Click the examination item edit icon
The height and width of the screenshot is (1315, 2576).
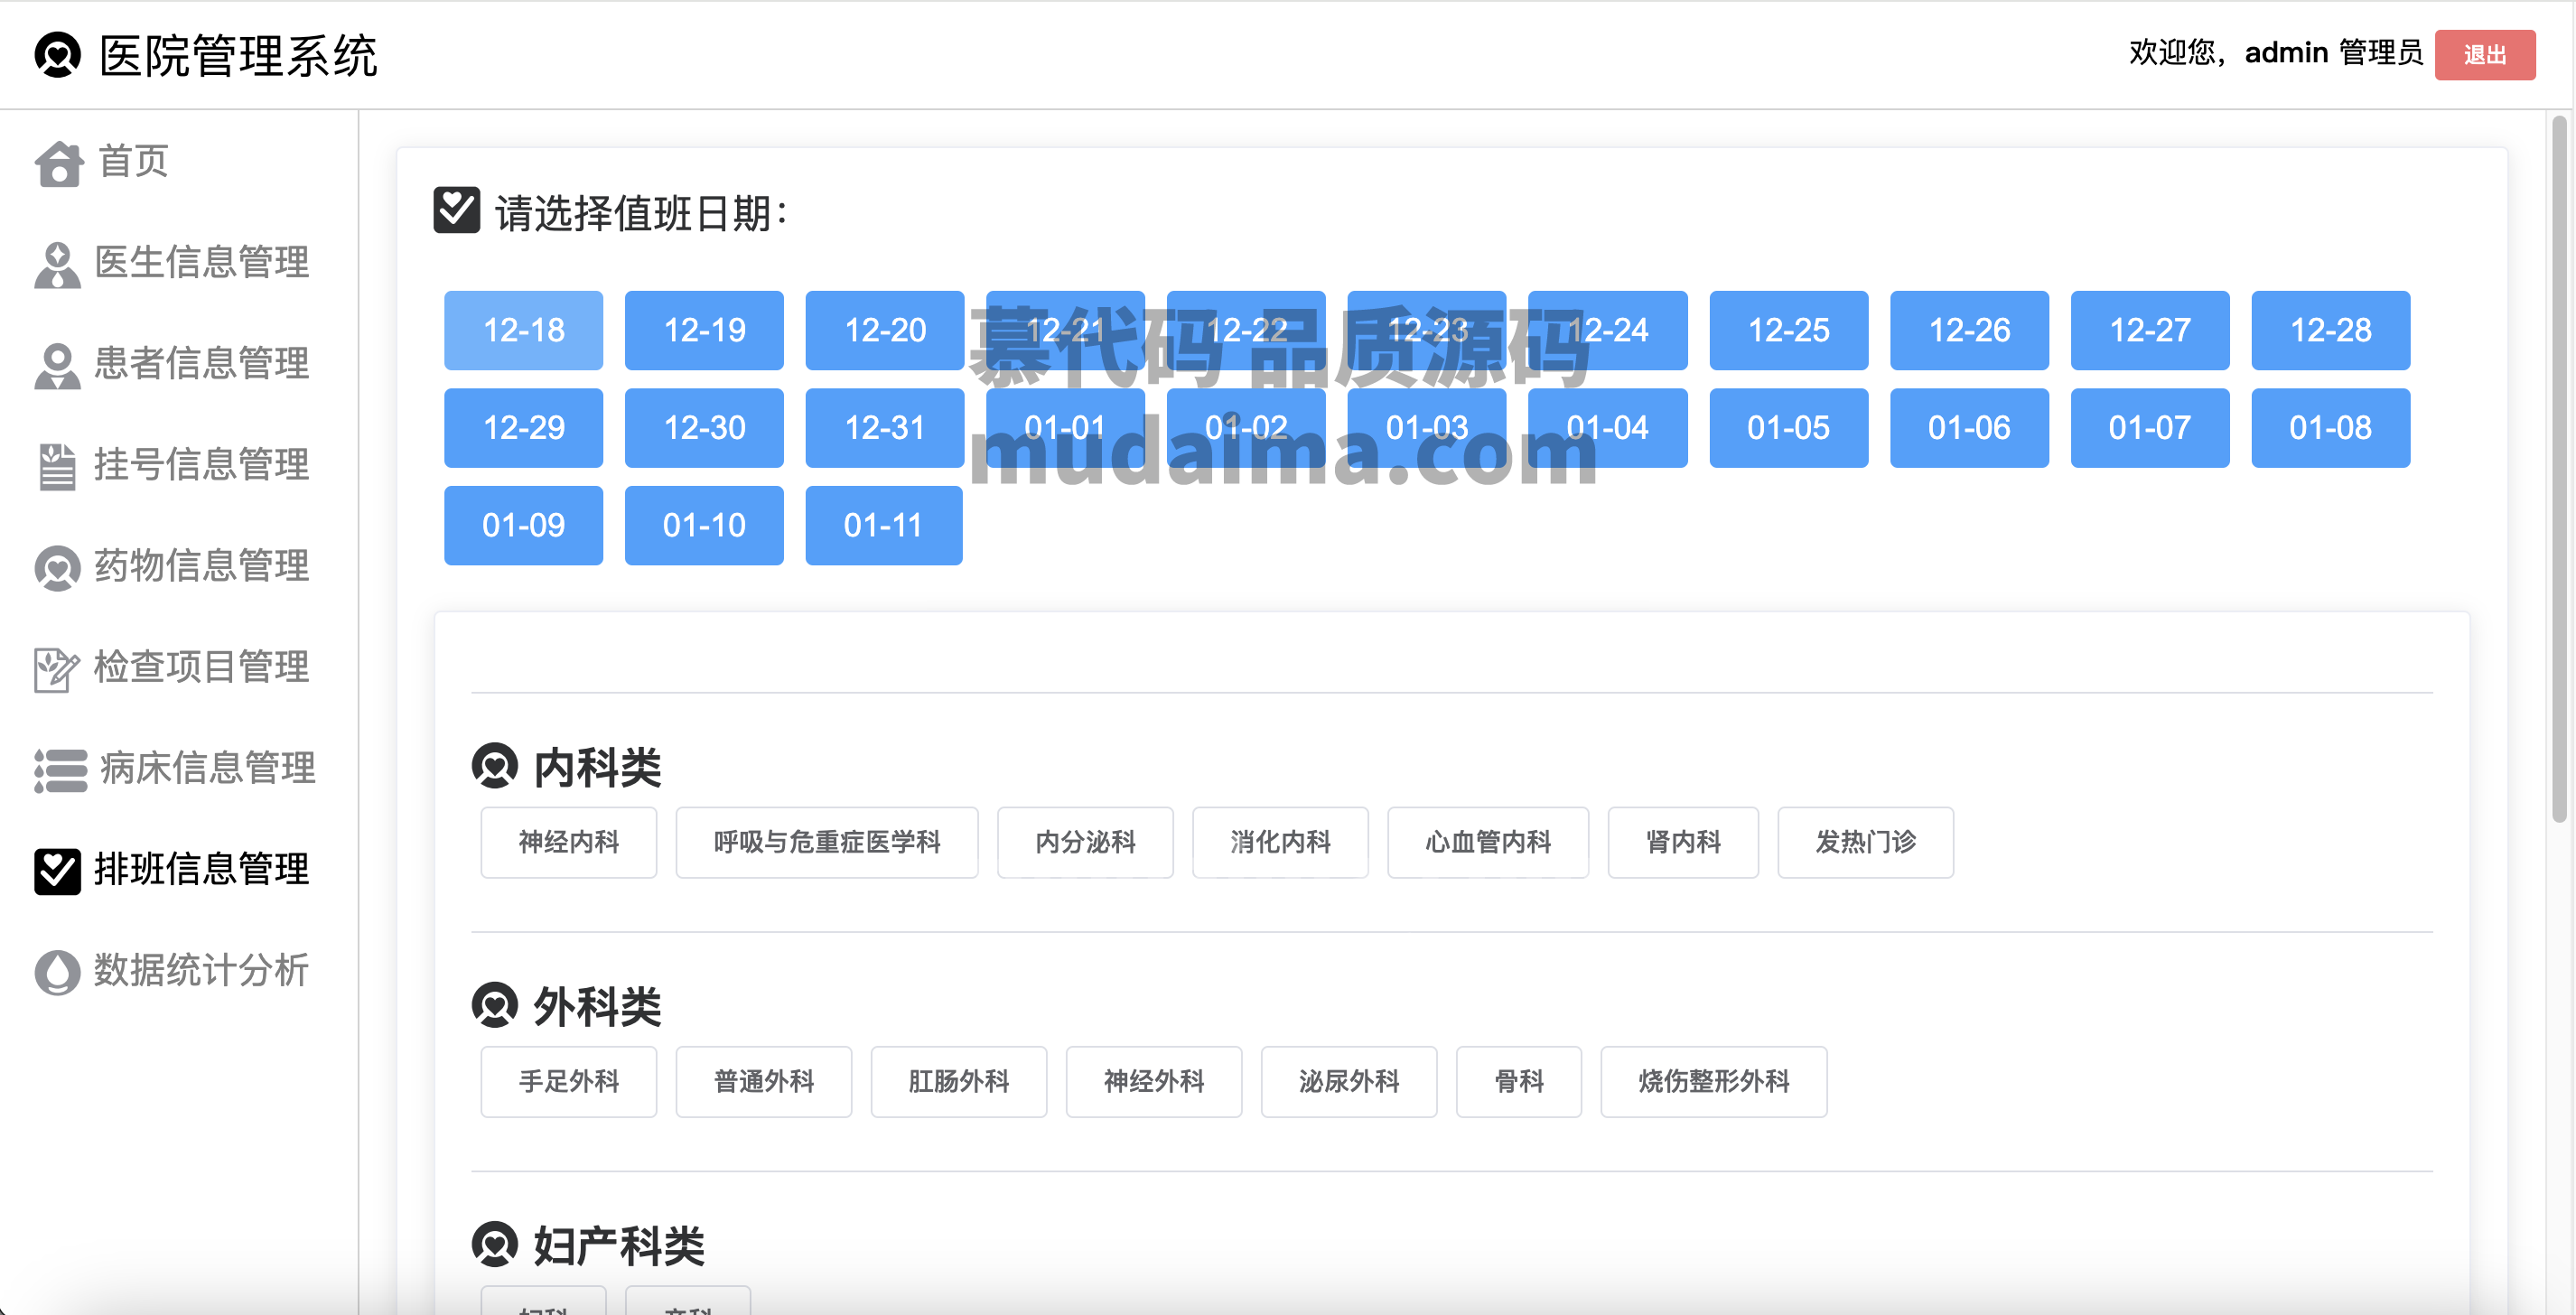coord(56,669)
